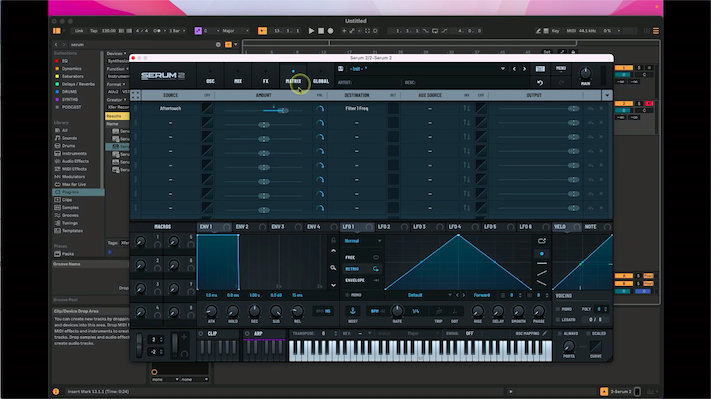Click the Aftertouch row output slider
Viewport: 711px width, 399px height.
coord(538,109)
